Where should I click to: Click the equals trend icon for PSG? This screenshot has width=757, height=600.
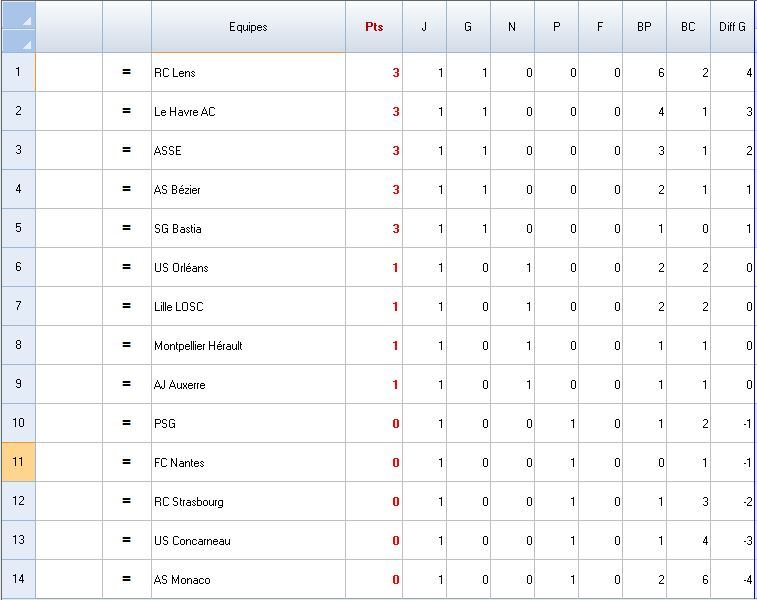tap(127, 423)
